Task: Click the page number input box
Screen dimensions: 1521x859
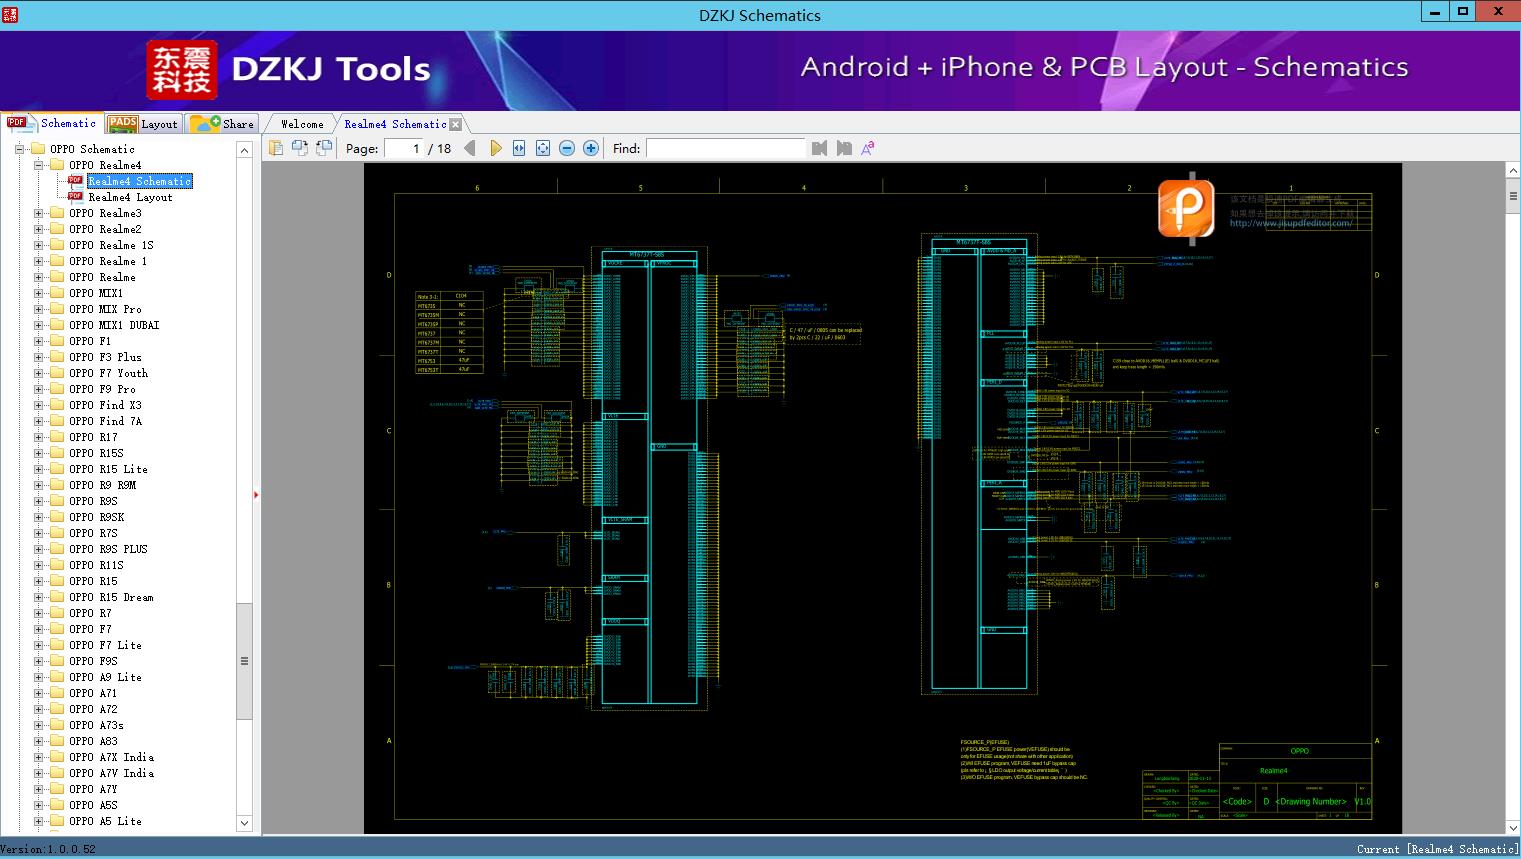Action: coord(403,148)
